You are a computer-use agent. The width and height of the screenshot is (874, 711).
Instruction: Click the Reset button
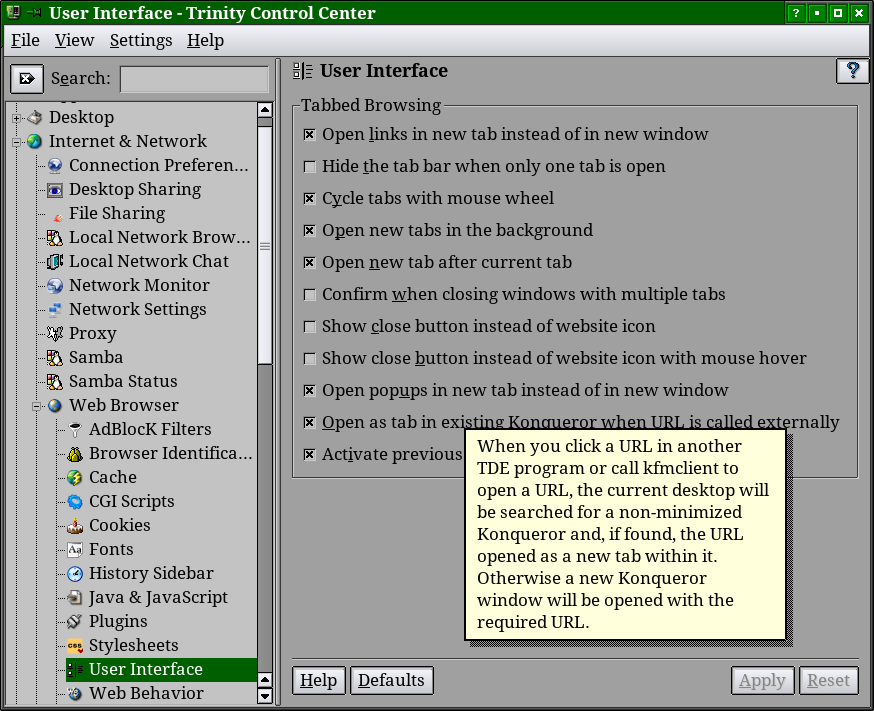(x=828, y=680)
